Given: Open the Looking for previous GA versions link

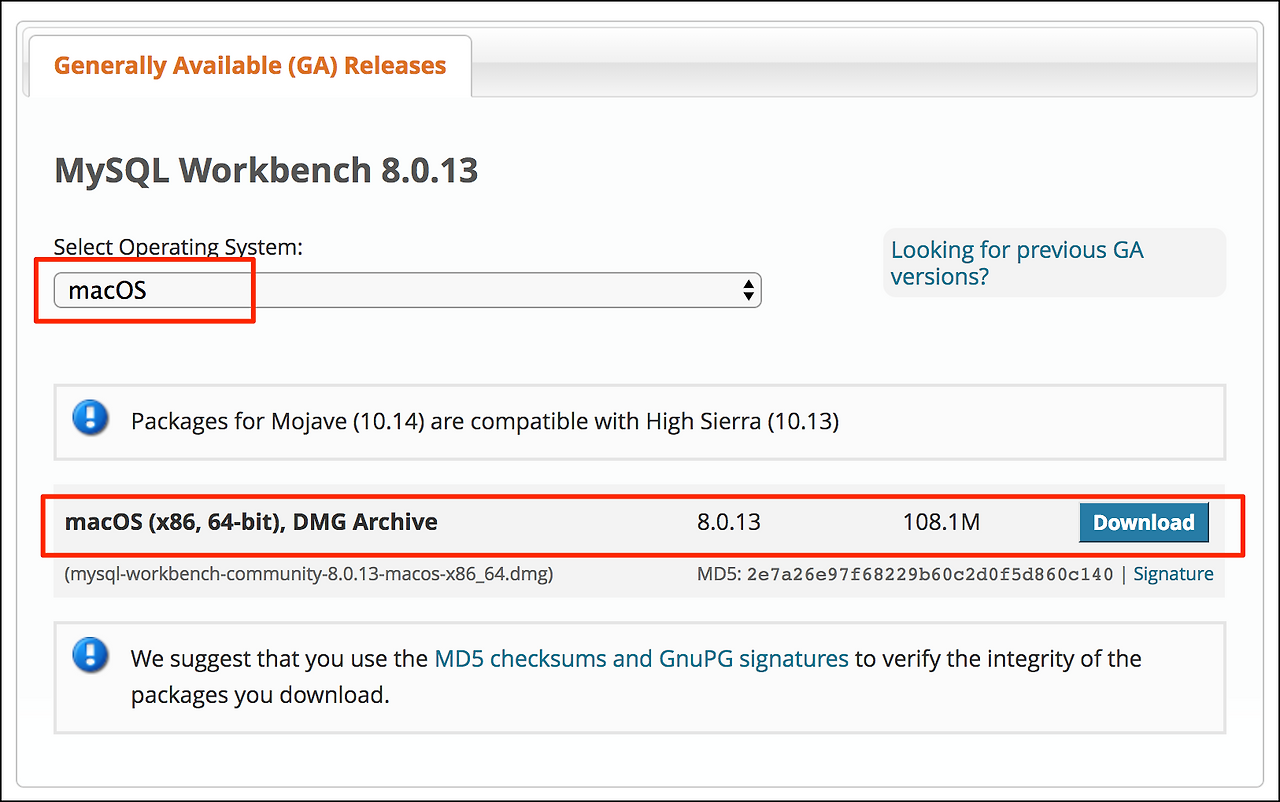Looking at the screenshot, I should click(1016, 263).
